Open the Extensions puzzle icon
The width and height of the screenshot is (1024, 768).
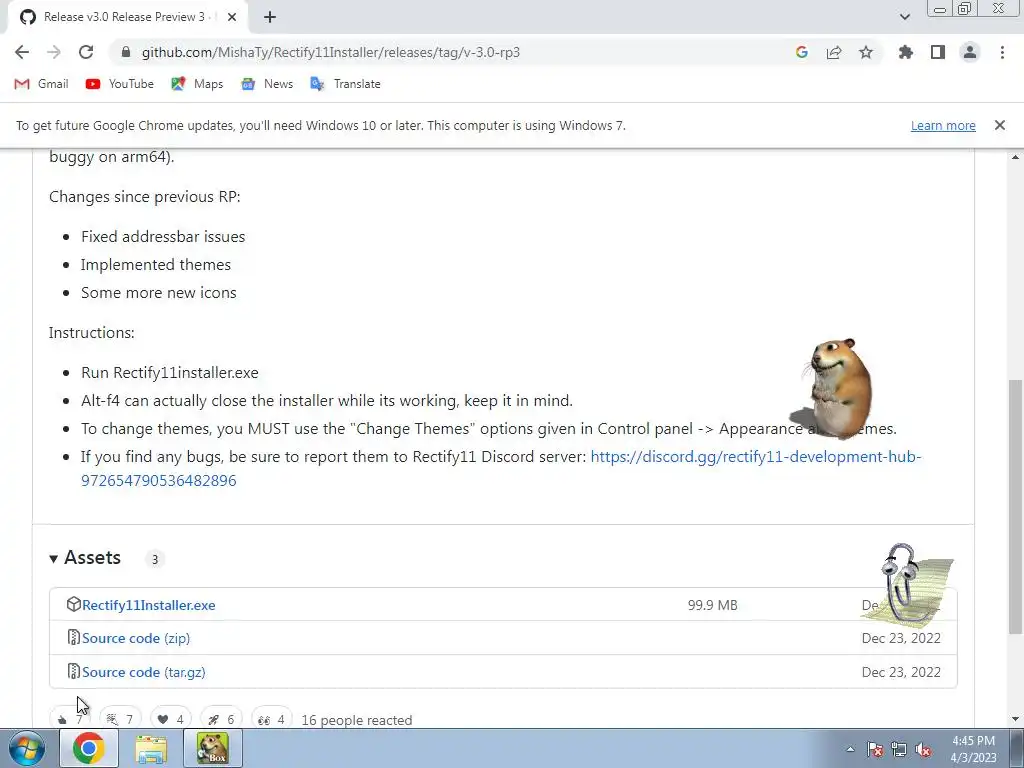(x=906, y=52)
